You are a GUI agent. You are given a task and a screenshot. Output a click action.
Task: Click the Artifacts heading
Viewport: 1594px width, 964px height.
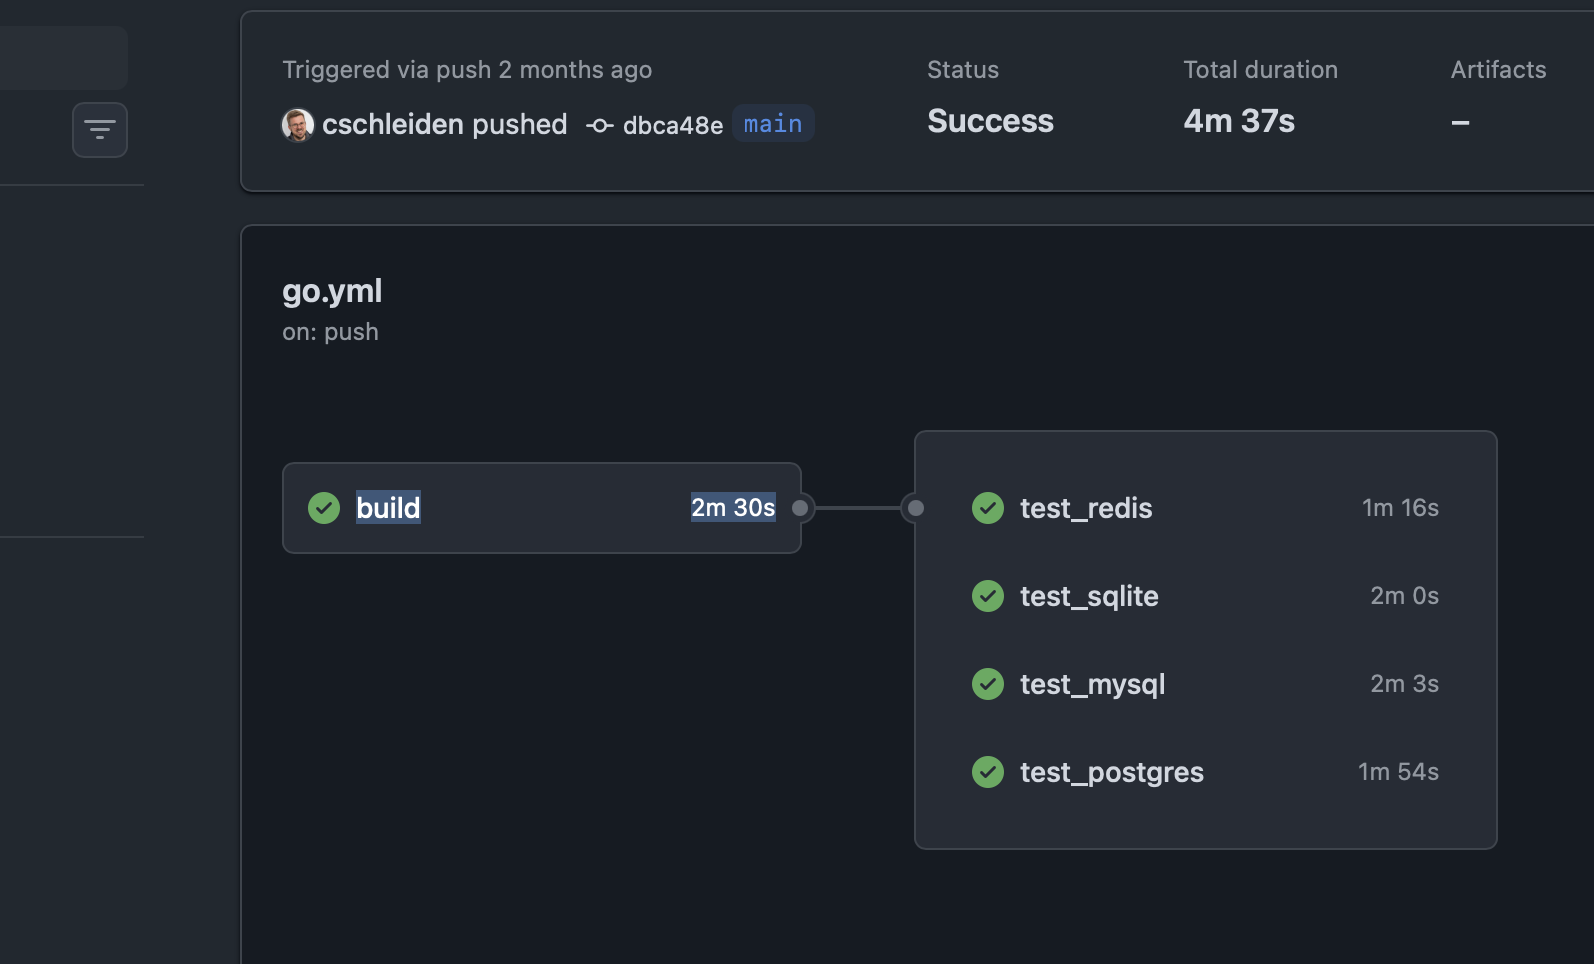tap(1498, 70)
